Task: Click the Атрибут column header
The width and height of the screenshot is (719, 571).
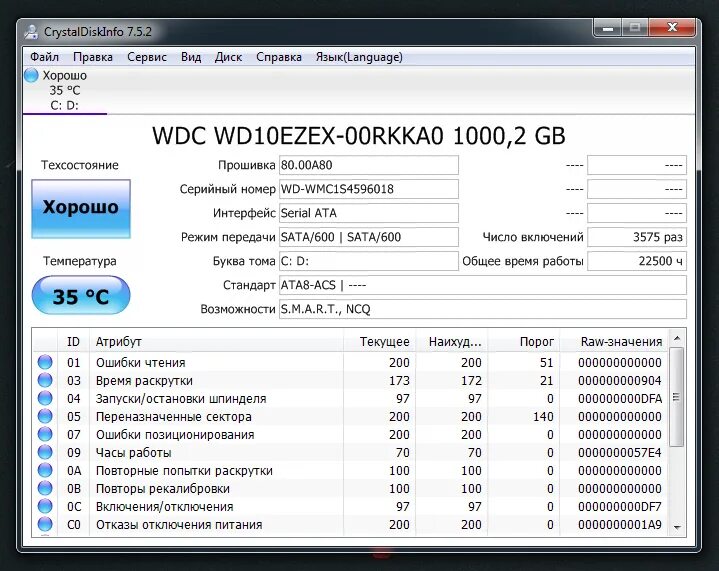Action: [x=216, y=342]
